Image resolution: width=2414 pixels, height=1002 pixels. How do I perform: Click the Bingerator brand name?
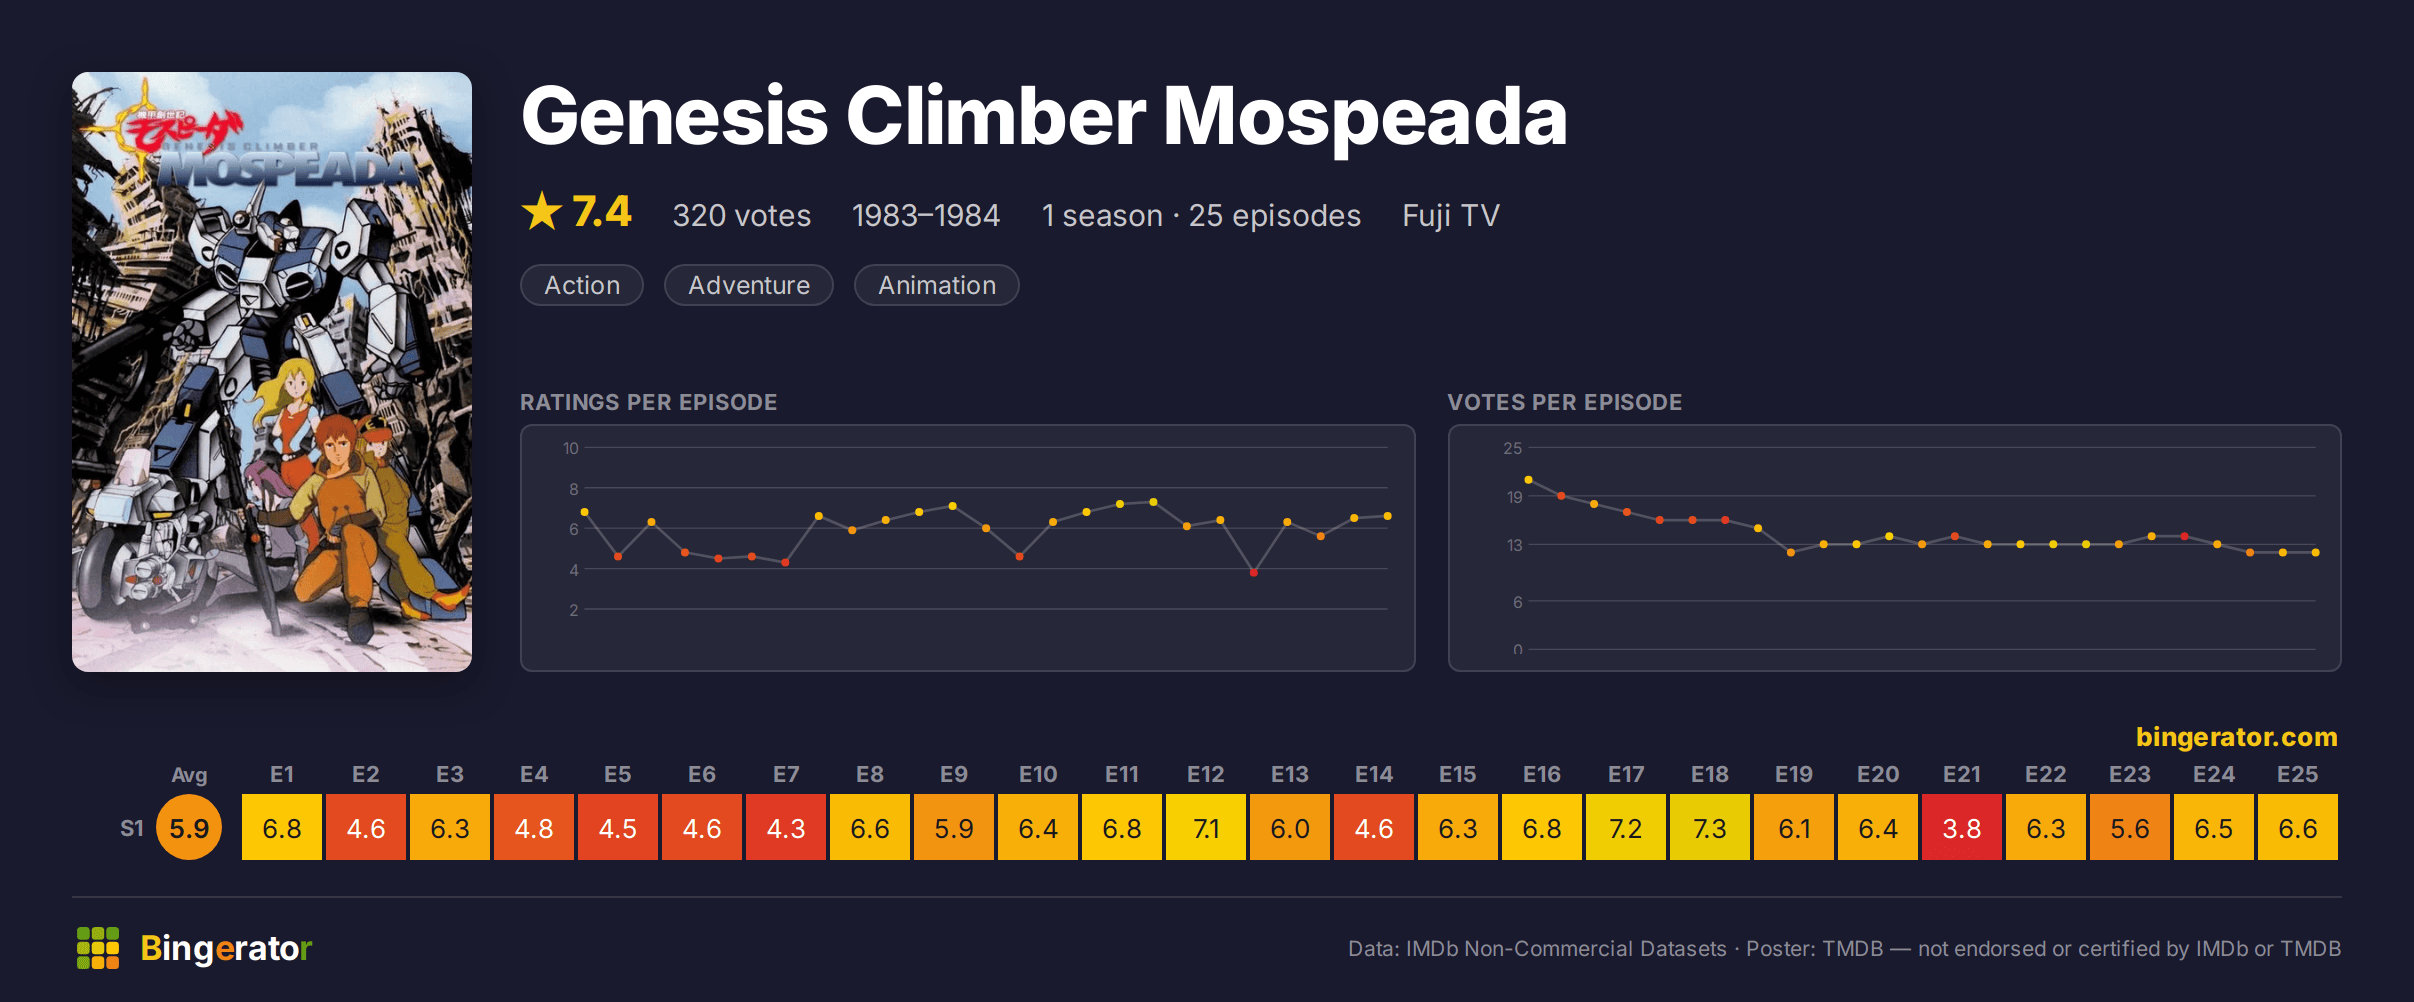coord(226,948)
